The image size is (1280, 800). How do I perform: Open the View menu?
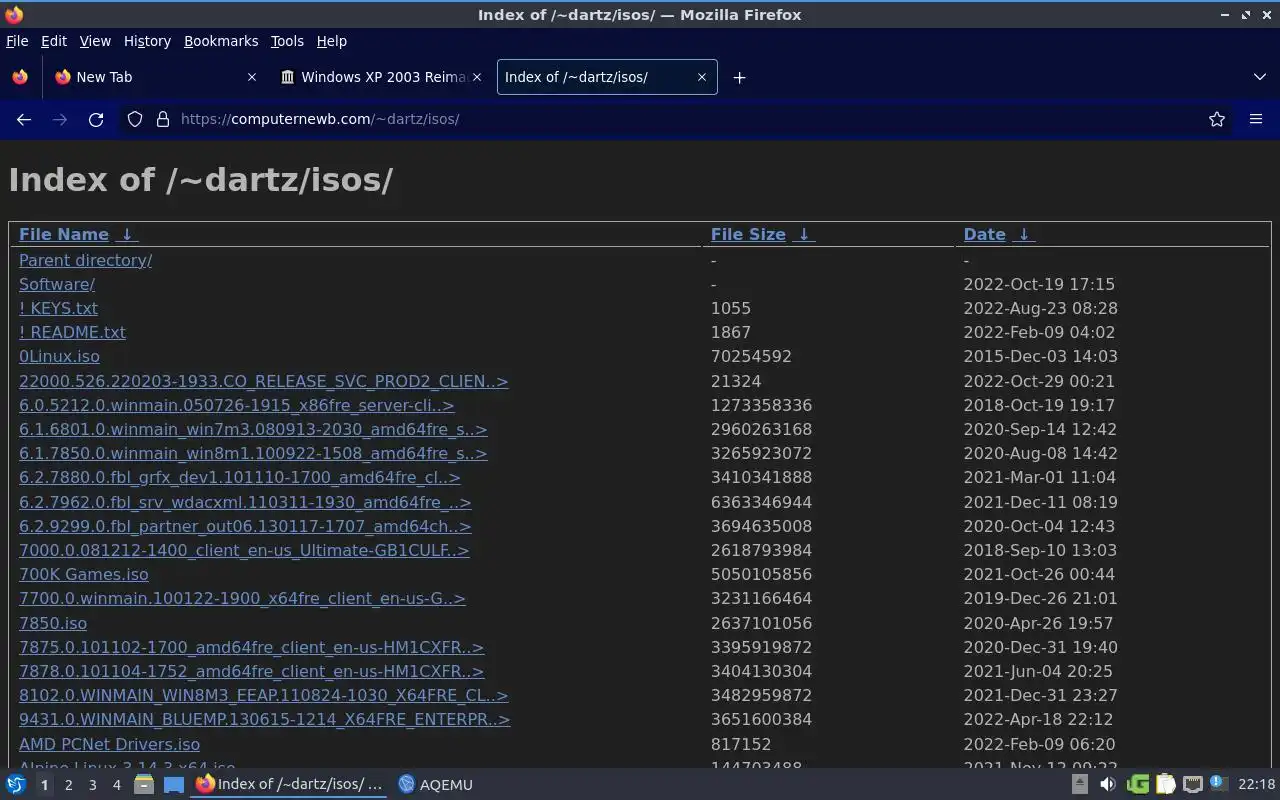point(95,41)
